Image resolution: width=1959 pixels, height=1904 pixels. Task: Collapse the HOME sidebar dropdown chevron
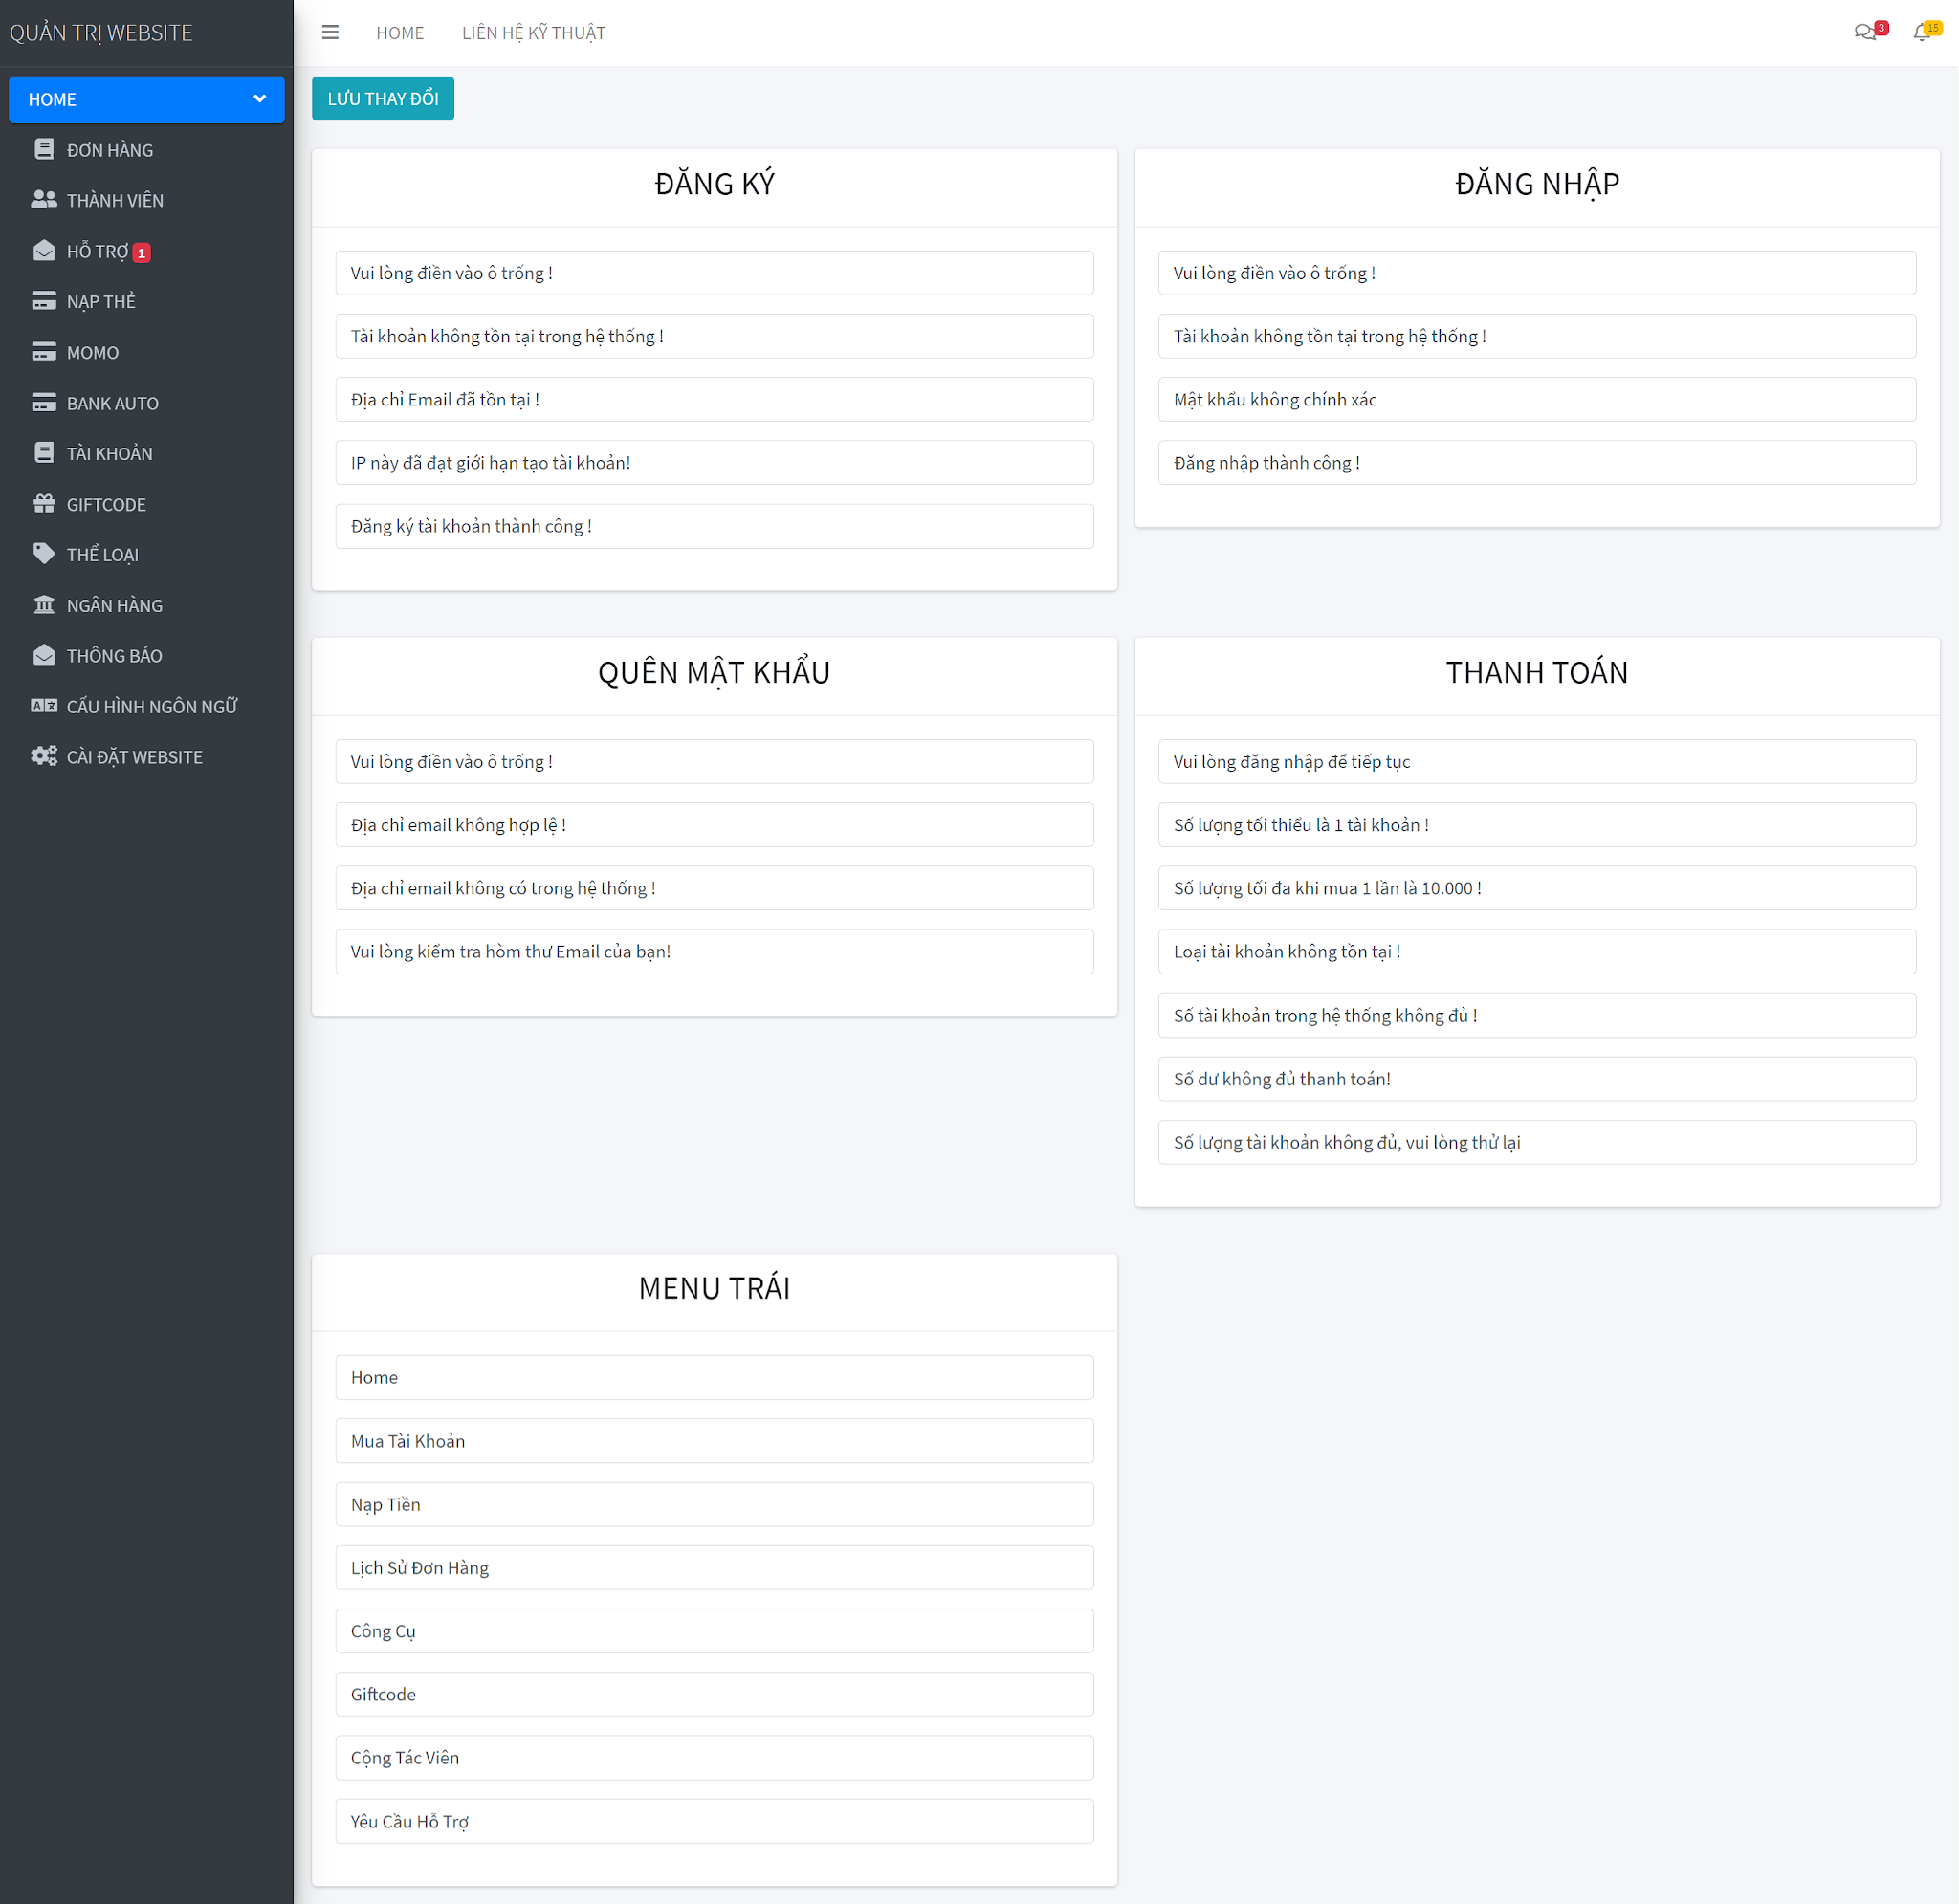click(x=260, y=99)
